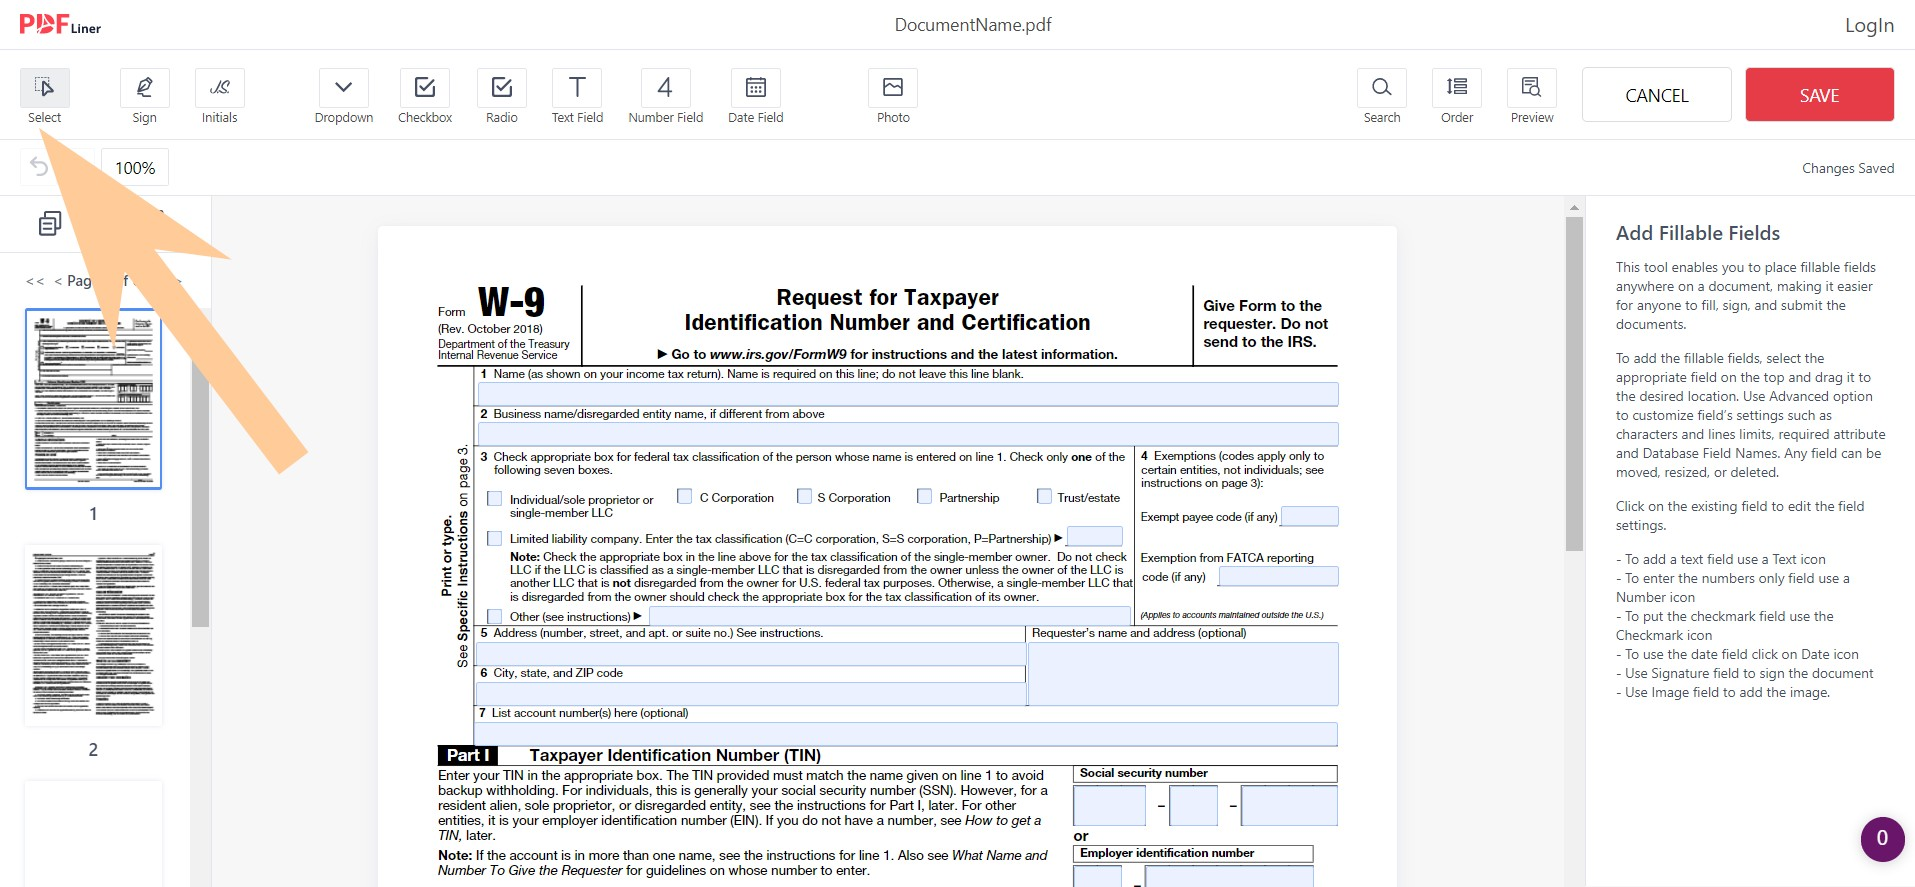
Task: Click the line 1 Name field
Action: point(908,394)
